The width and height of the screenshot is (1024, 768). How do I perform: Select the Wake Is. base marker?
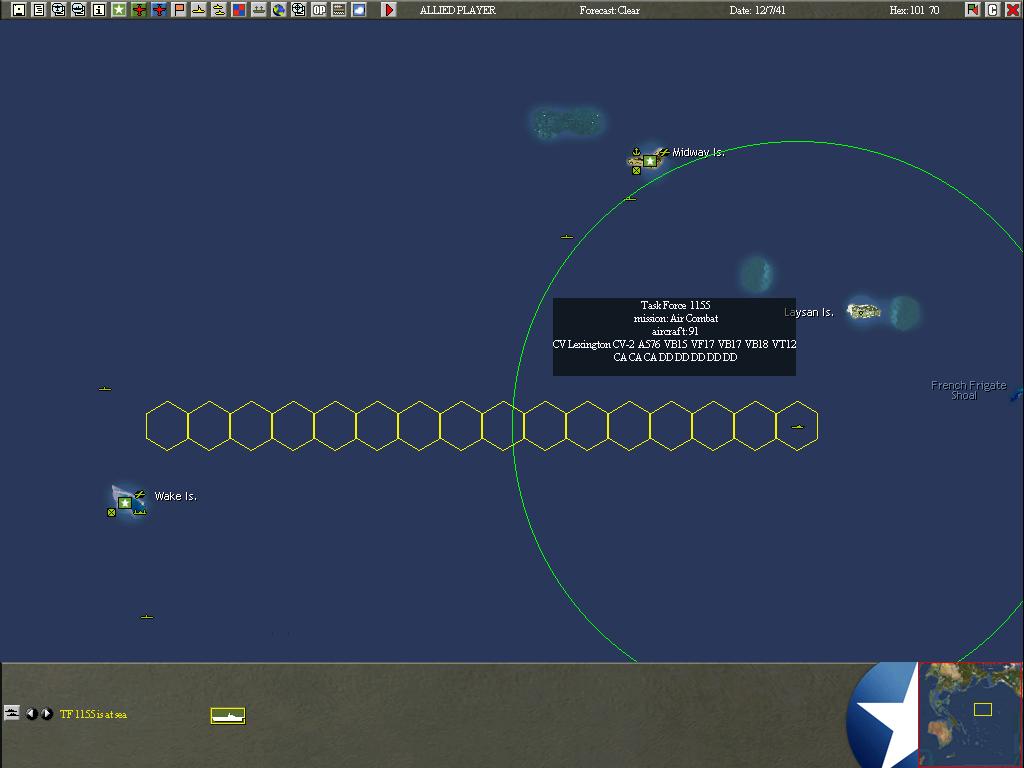[125, 503]
